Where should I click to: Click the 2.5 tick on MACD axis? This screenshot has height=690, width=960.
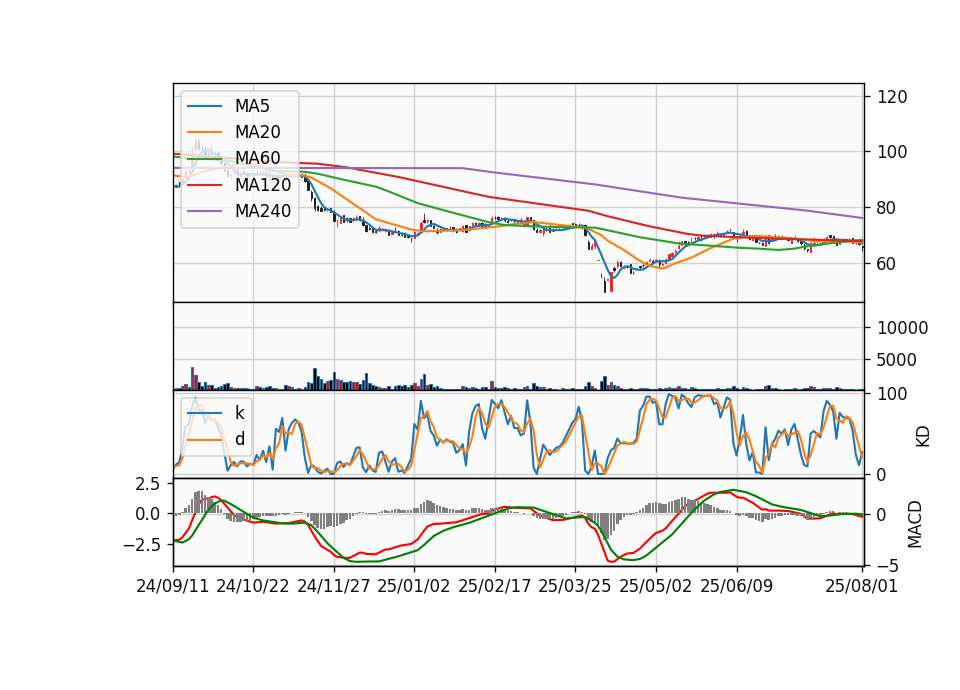tap(148, 484)
